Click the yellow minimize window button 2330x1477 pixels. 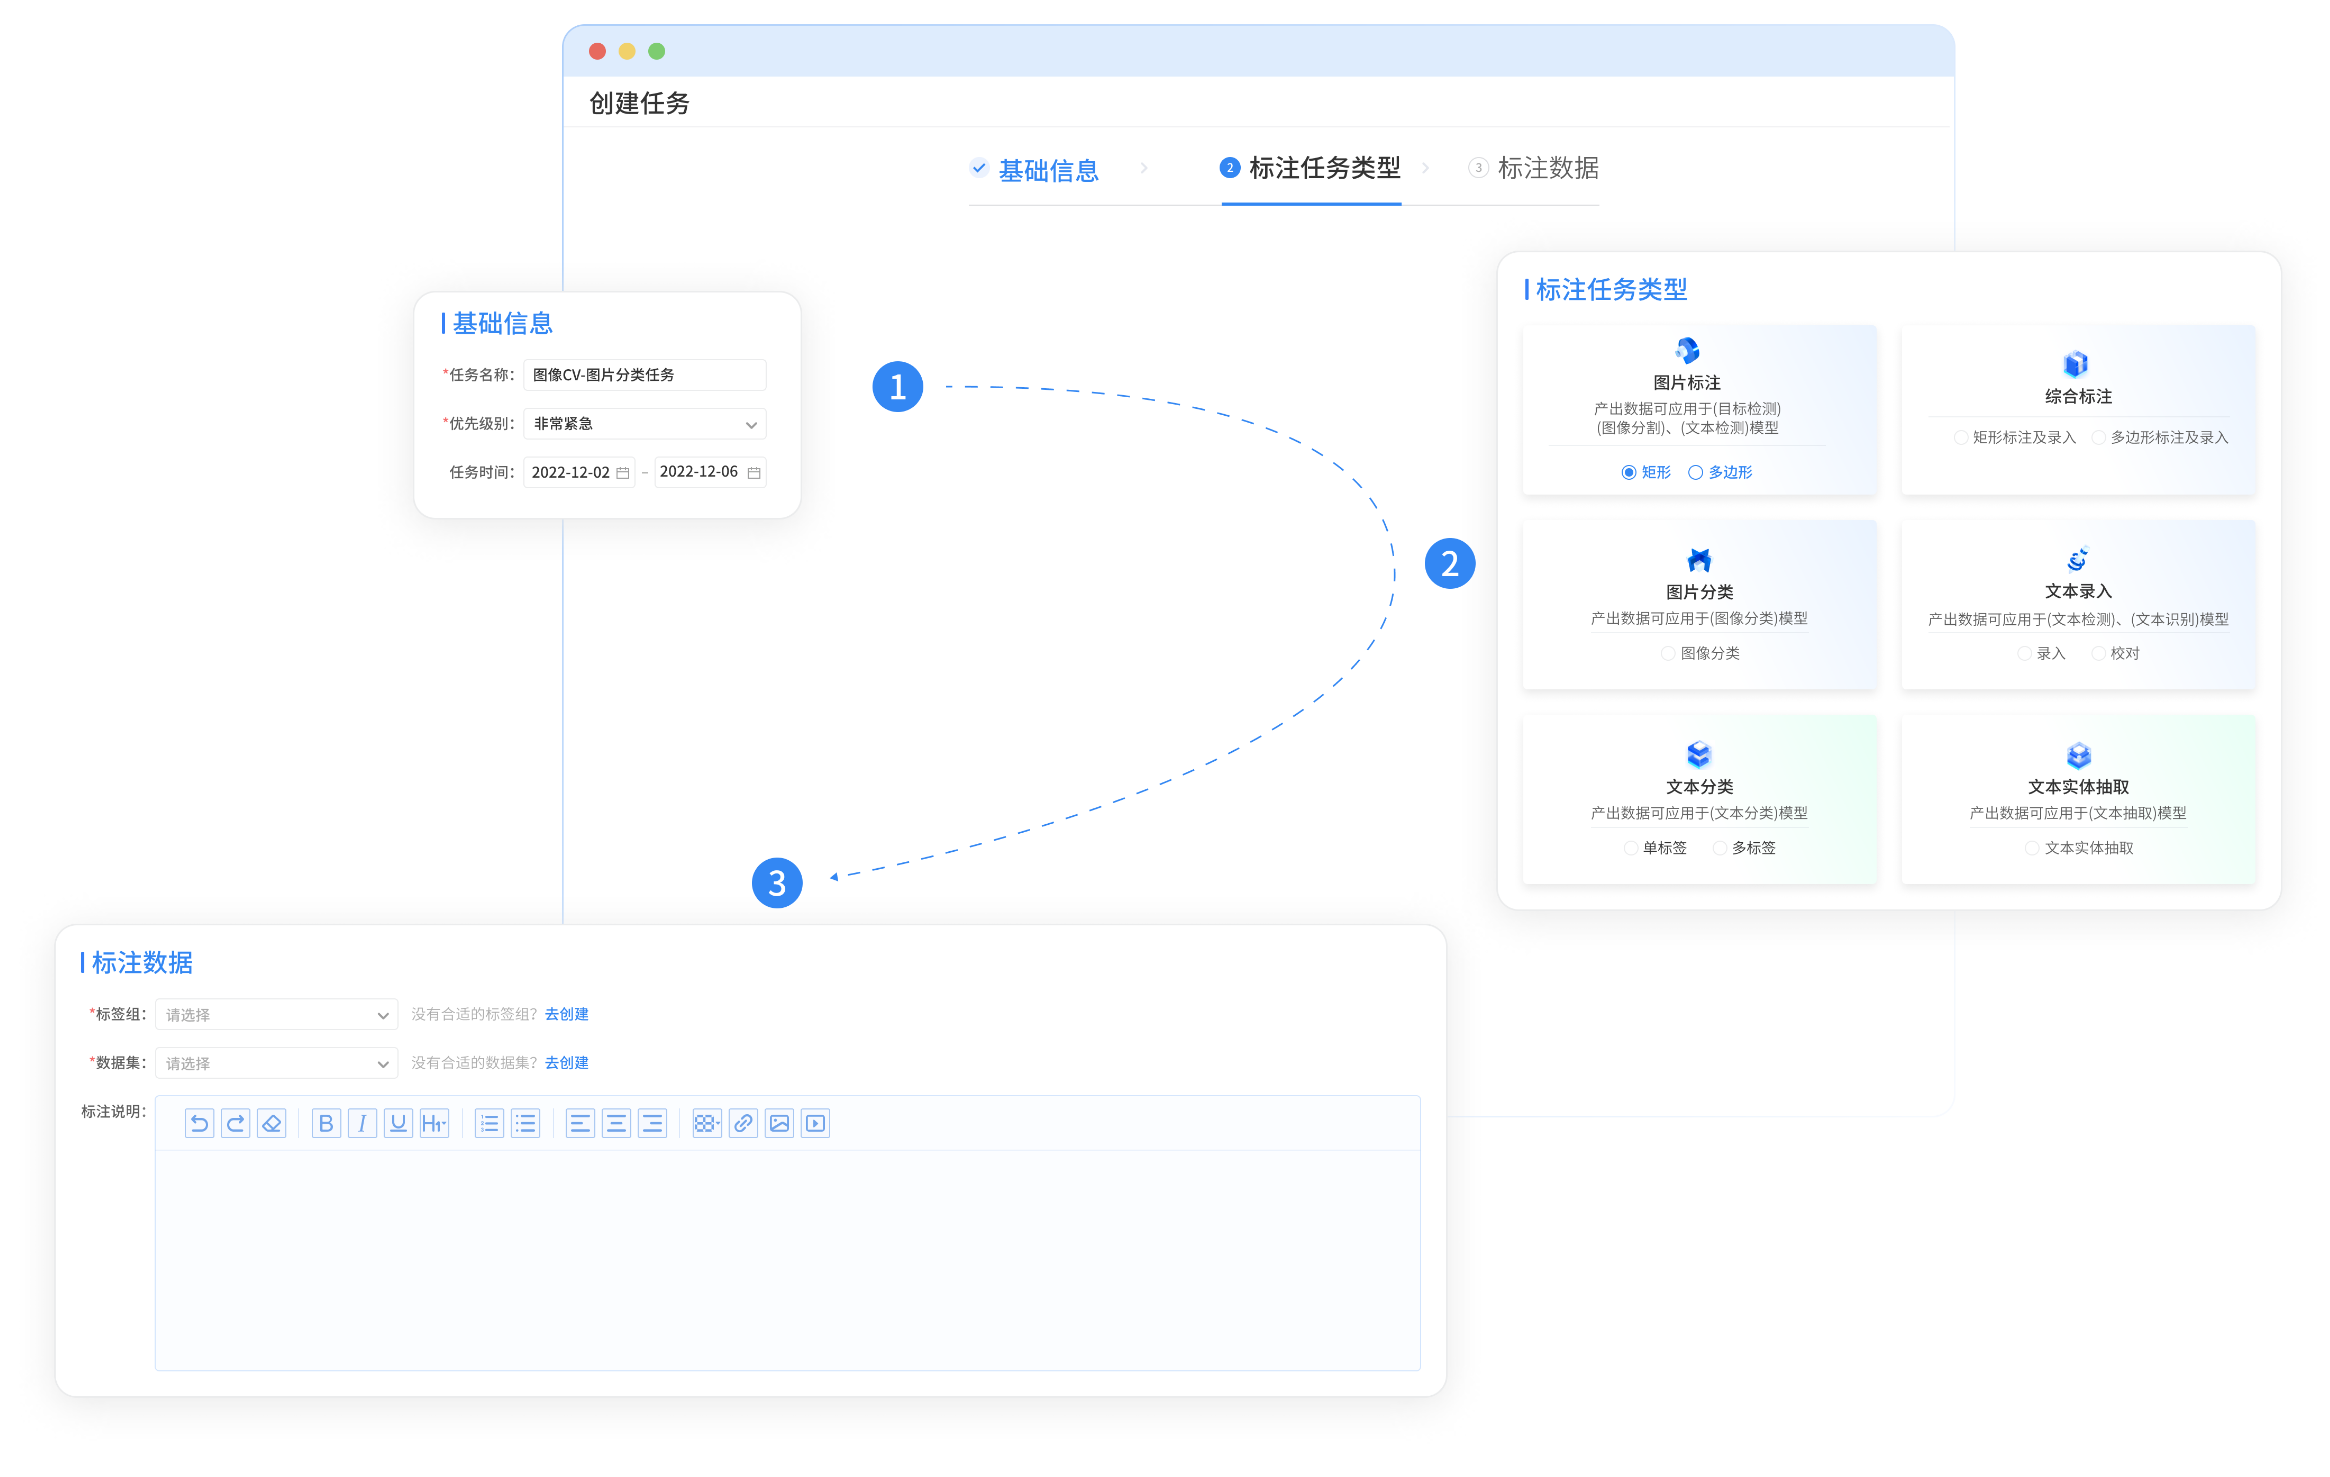(627, 51)
